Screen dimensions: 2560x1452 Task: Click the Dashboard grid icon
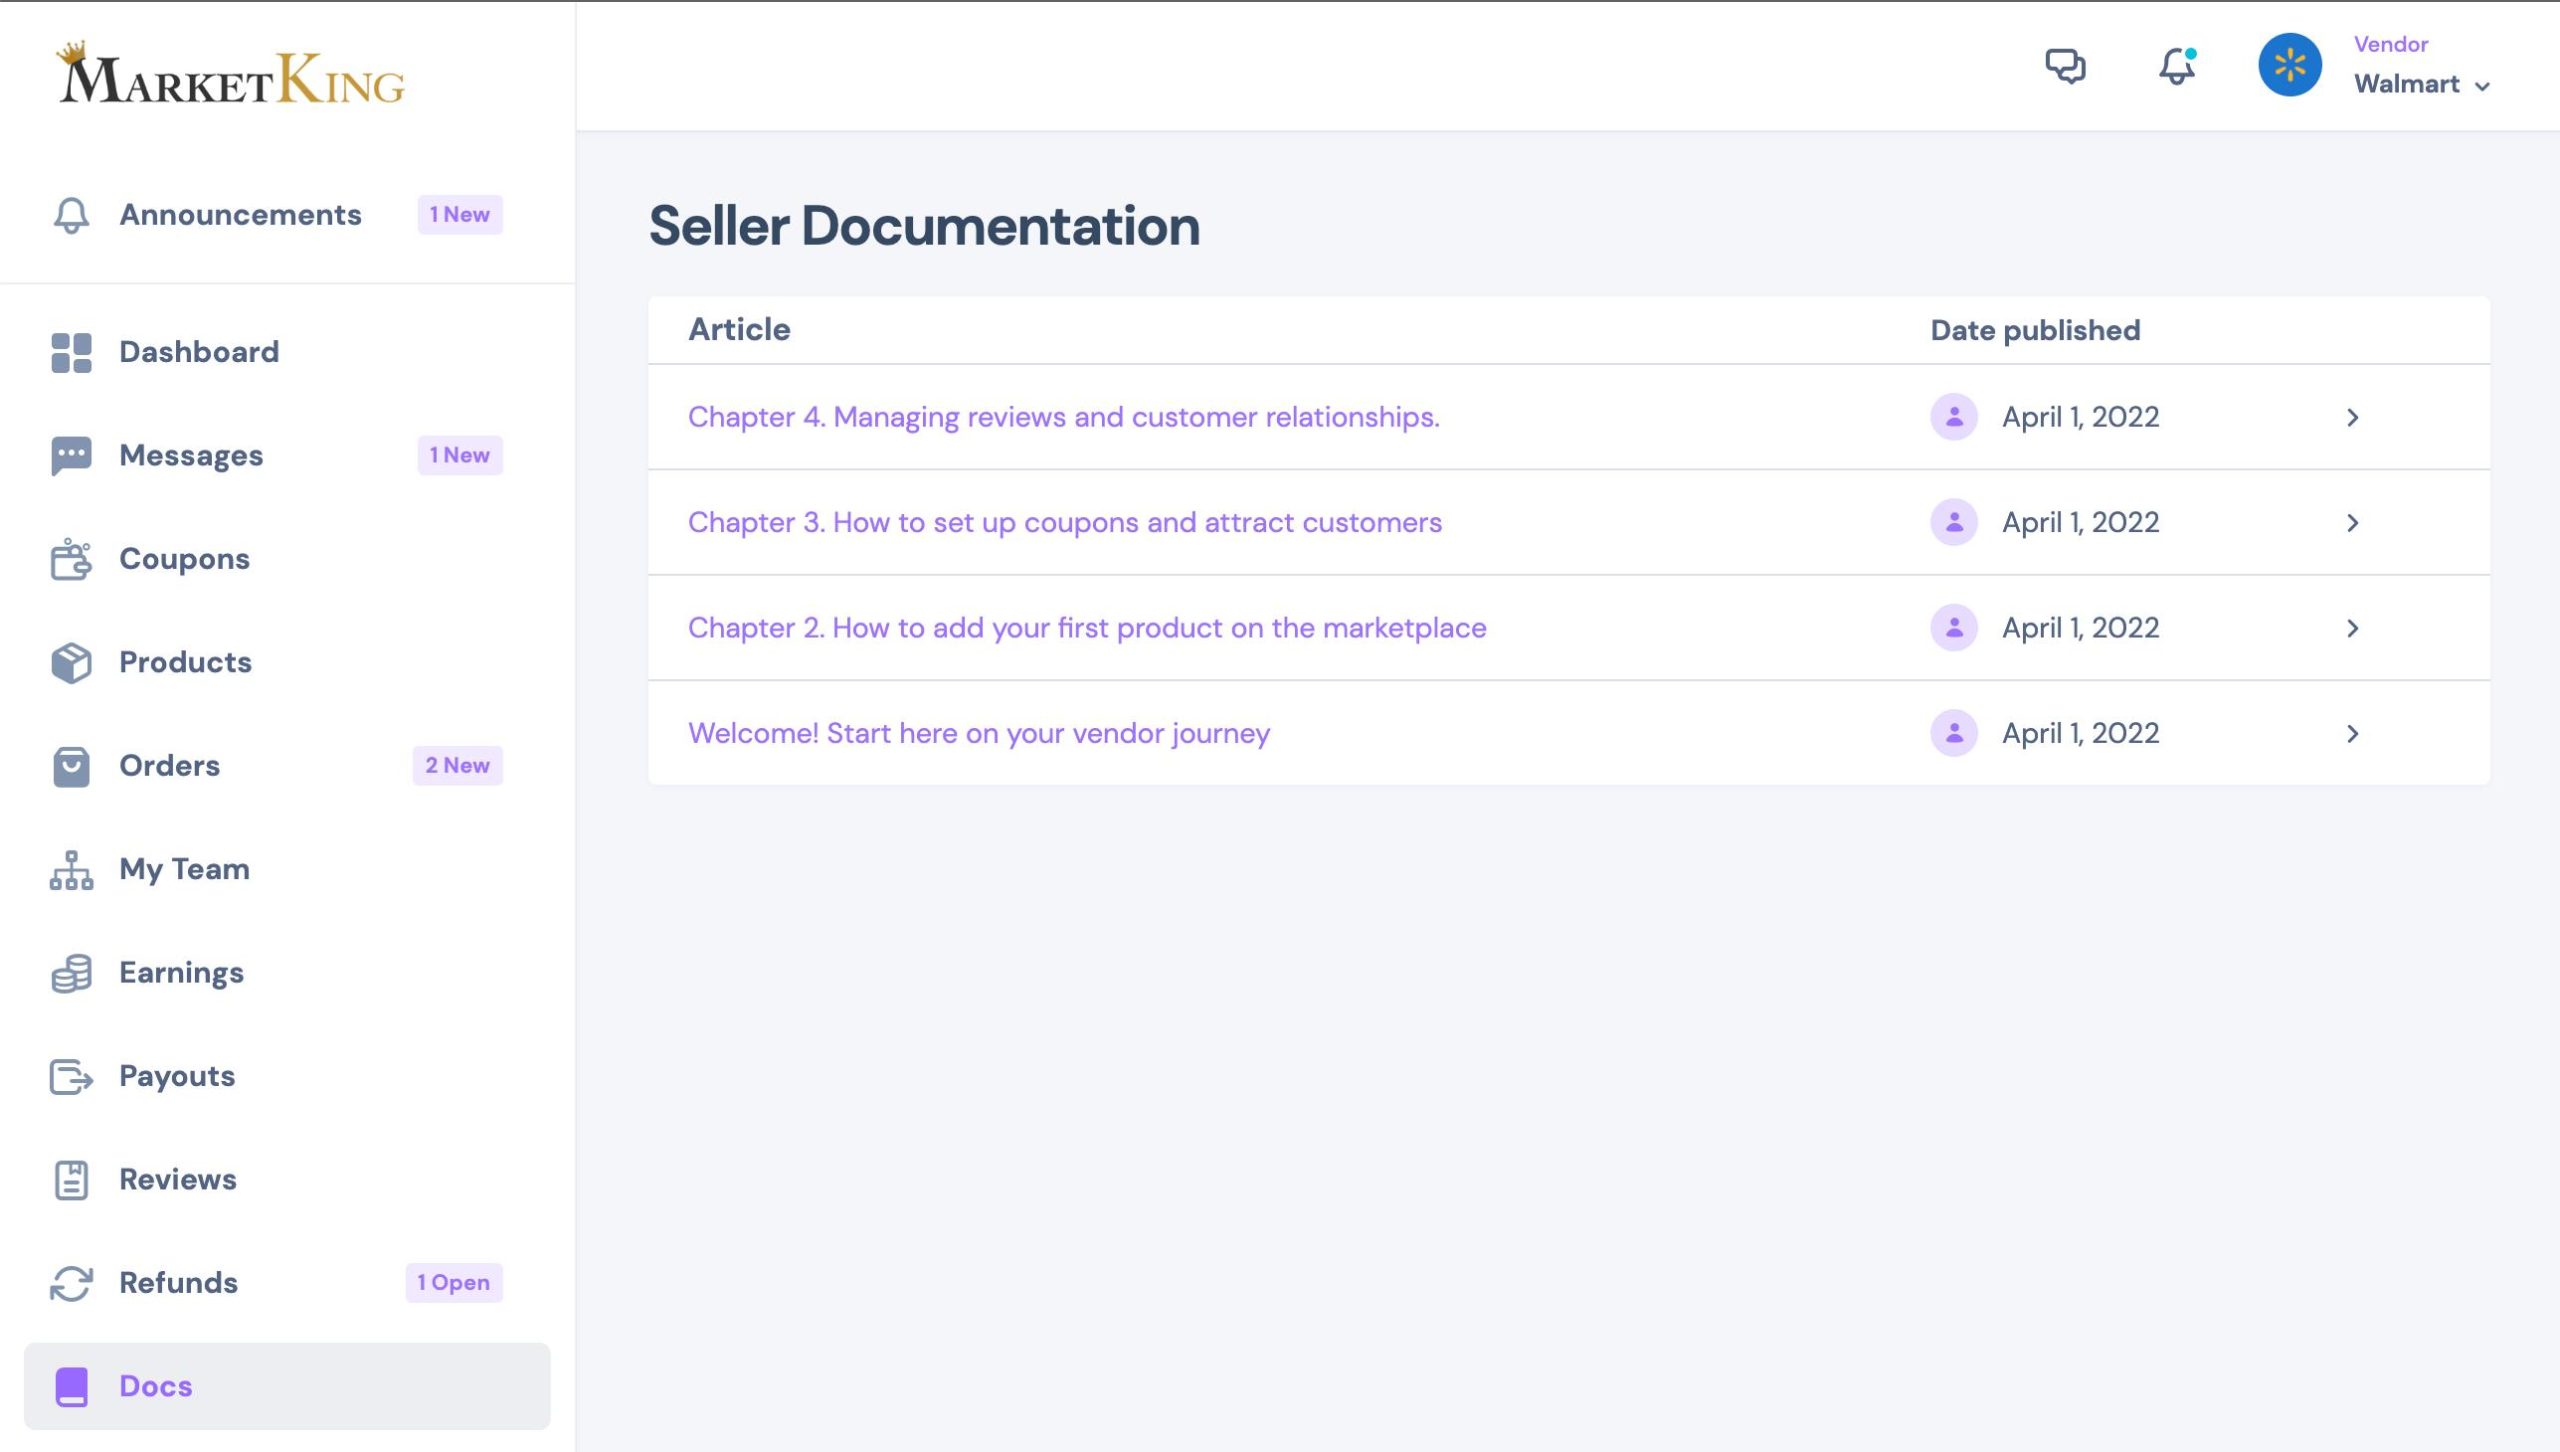[x=71, y=352]
